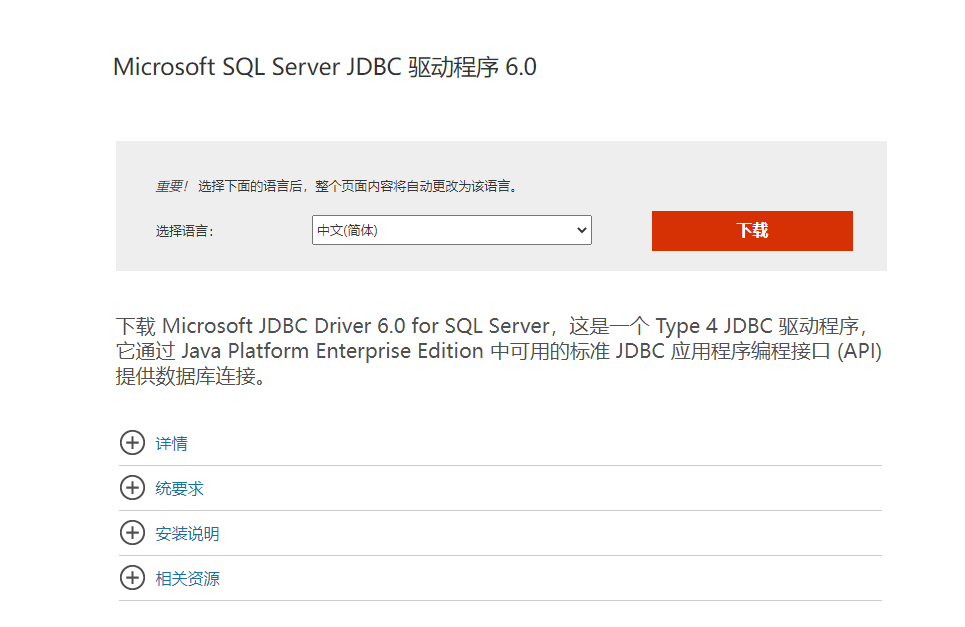
Task: Open the 相关资源 link
Action: pos(187,578)
